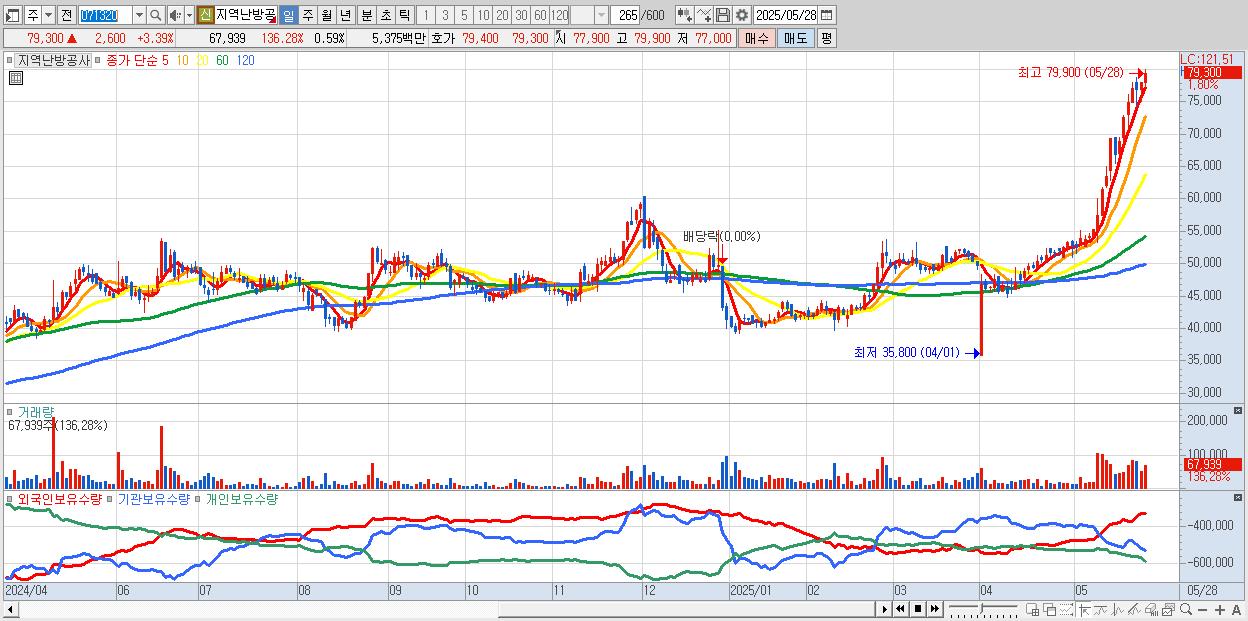Click the scrollbar right arrow at bottom
This screenshot has width=1248, height=621.
pos(885,609)
